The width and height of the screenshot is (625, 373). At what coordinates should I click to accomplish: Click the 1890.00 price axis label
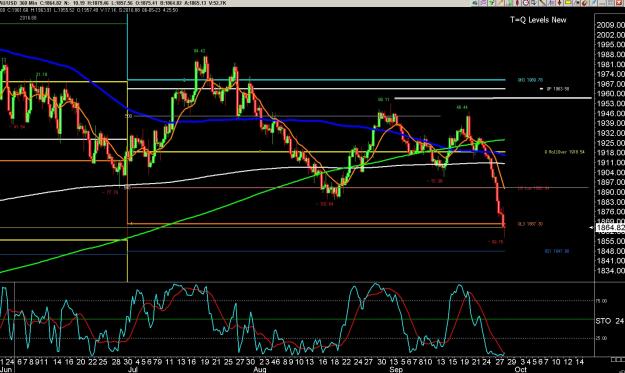click(x=610, y=192)
